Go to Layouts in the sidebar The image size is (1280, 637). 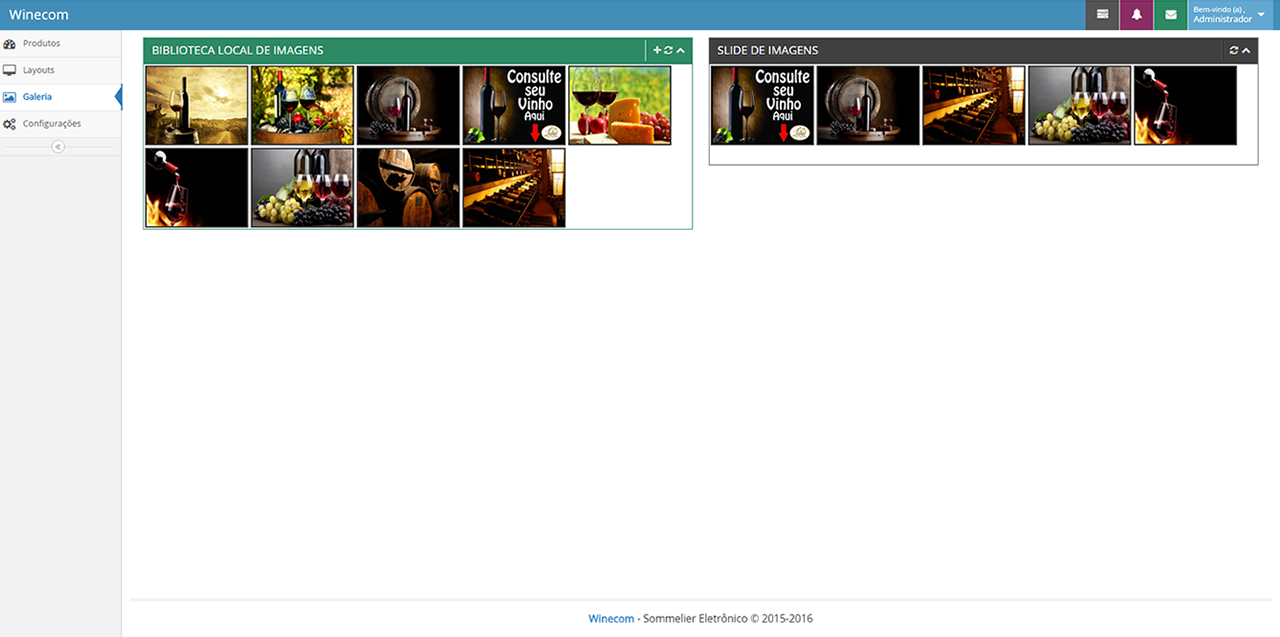tap(39, 70)
